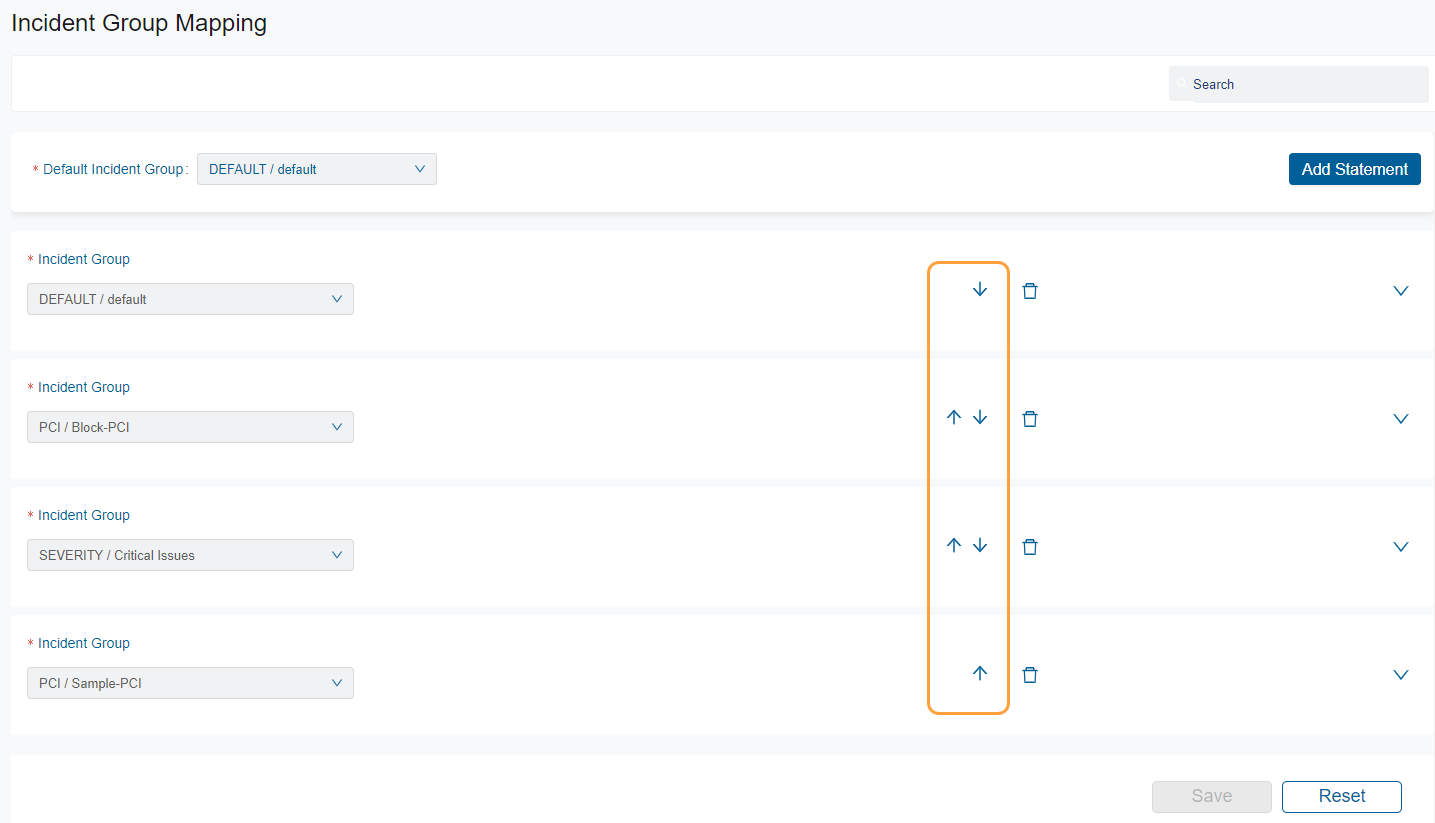Delete the DEFAULT / default statement
This screenshot has width=1435, height=823.
pyautogui.click(x=1030, y=290)
